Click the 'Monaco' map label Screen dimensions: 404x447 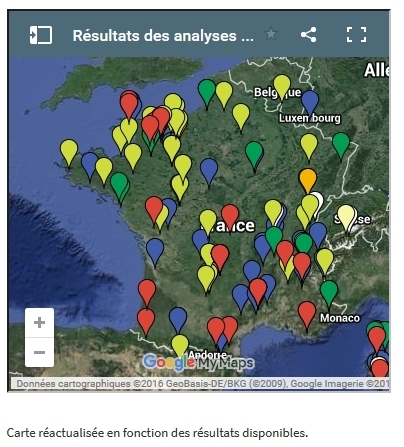pos(340,318)
